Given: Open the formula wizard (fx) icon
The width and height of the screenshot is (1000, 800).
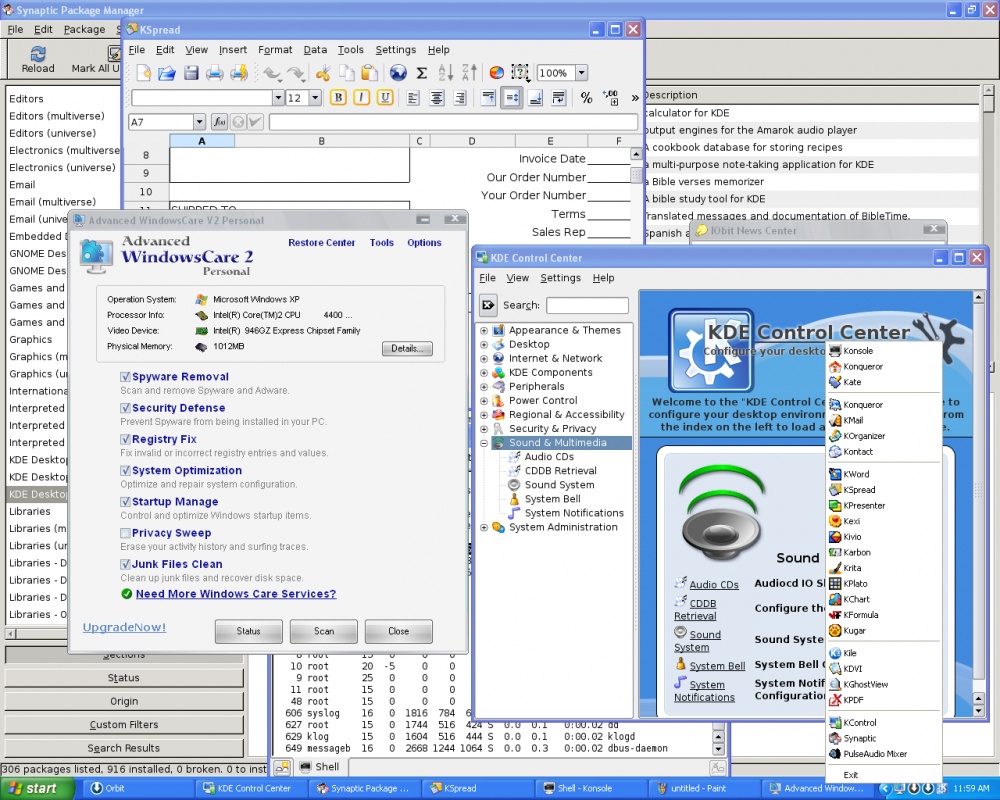Looking at the screenshot, I should (x=220, y=122).
